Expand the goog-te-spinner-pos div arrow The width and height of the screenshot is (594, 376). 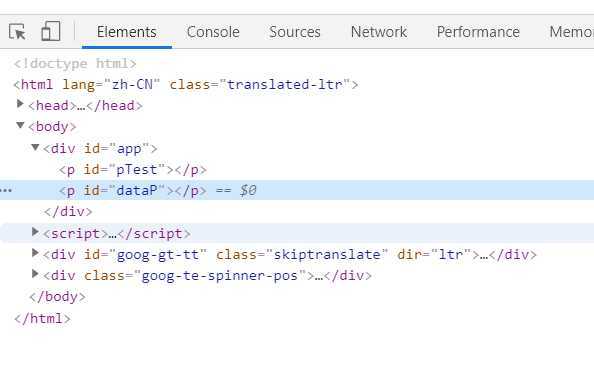pyautogui.click(x=35, y=273)
